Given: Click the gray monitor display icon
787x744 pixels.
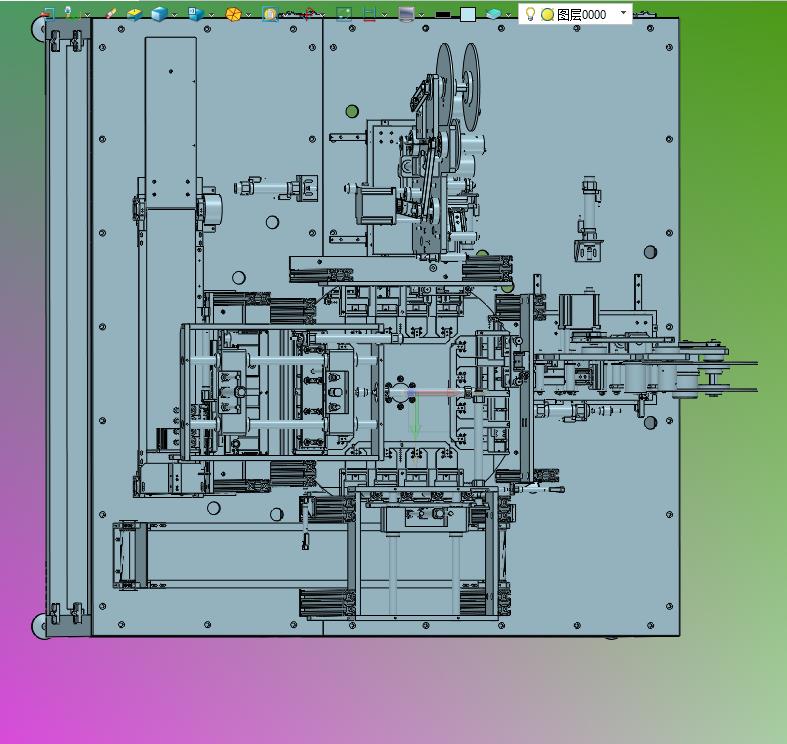Looking at the screenshot, I should pyautogui.click(x=406, y=15).
